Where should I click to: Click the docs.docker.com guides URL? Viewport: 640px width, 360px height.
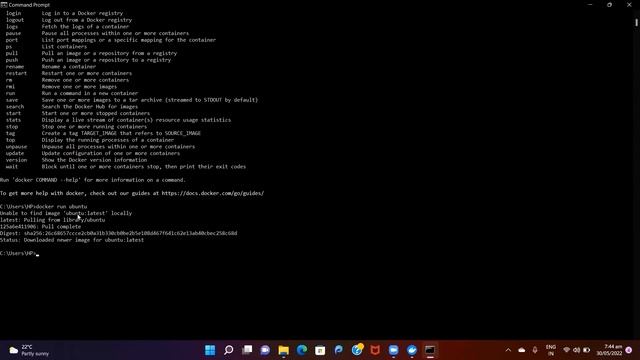[213, 193]
